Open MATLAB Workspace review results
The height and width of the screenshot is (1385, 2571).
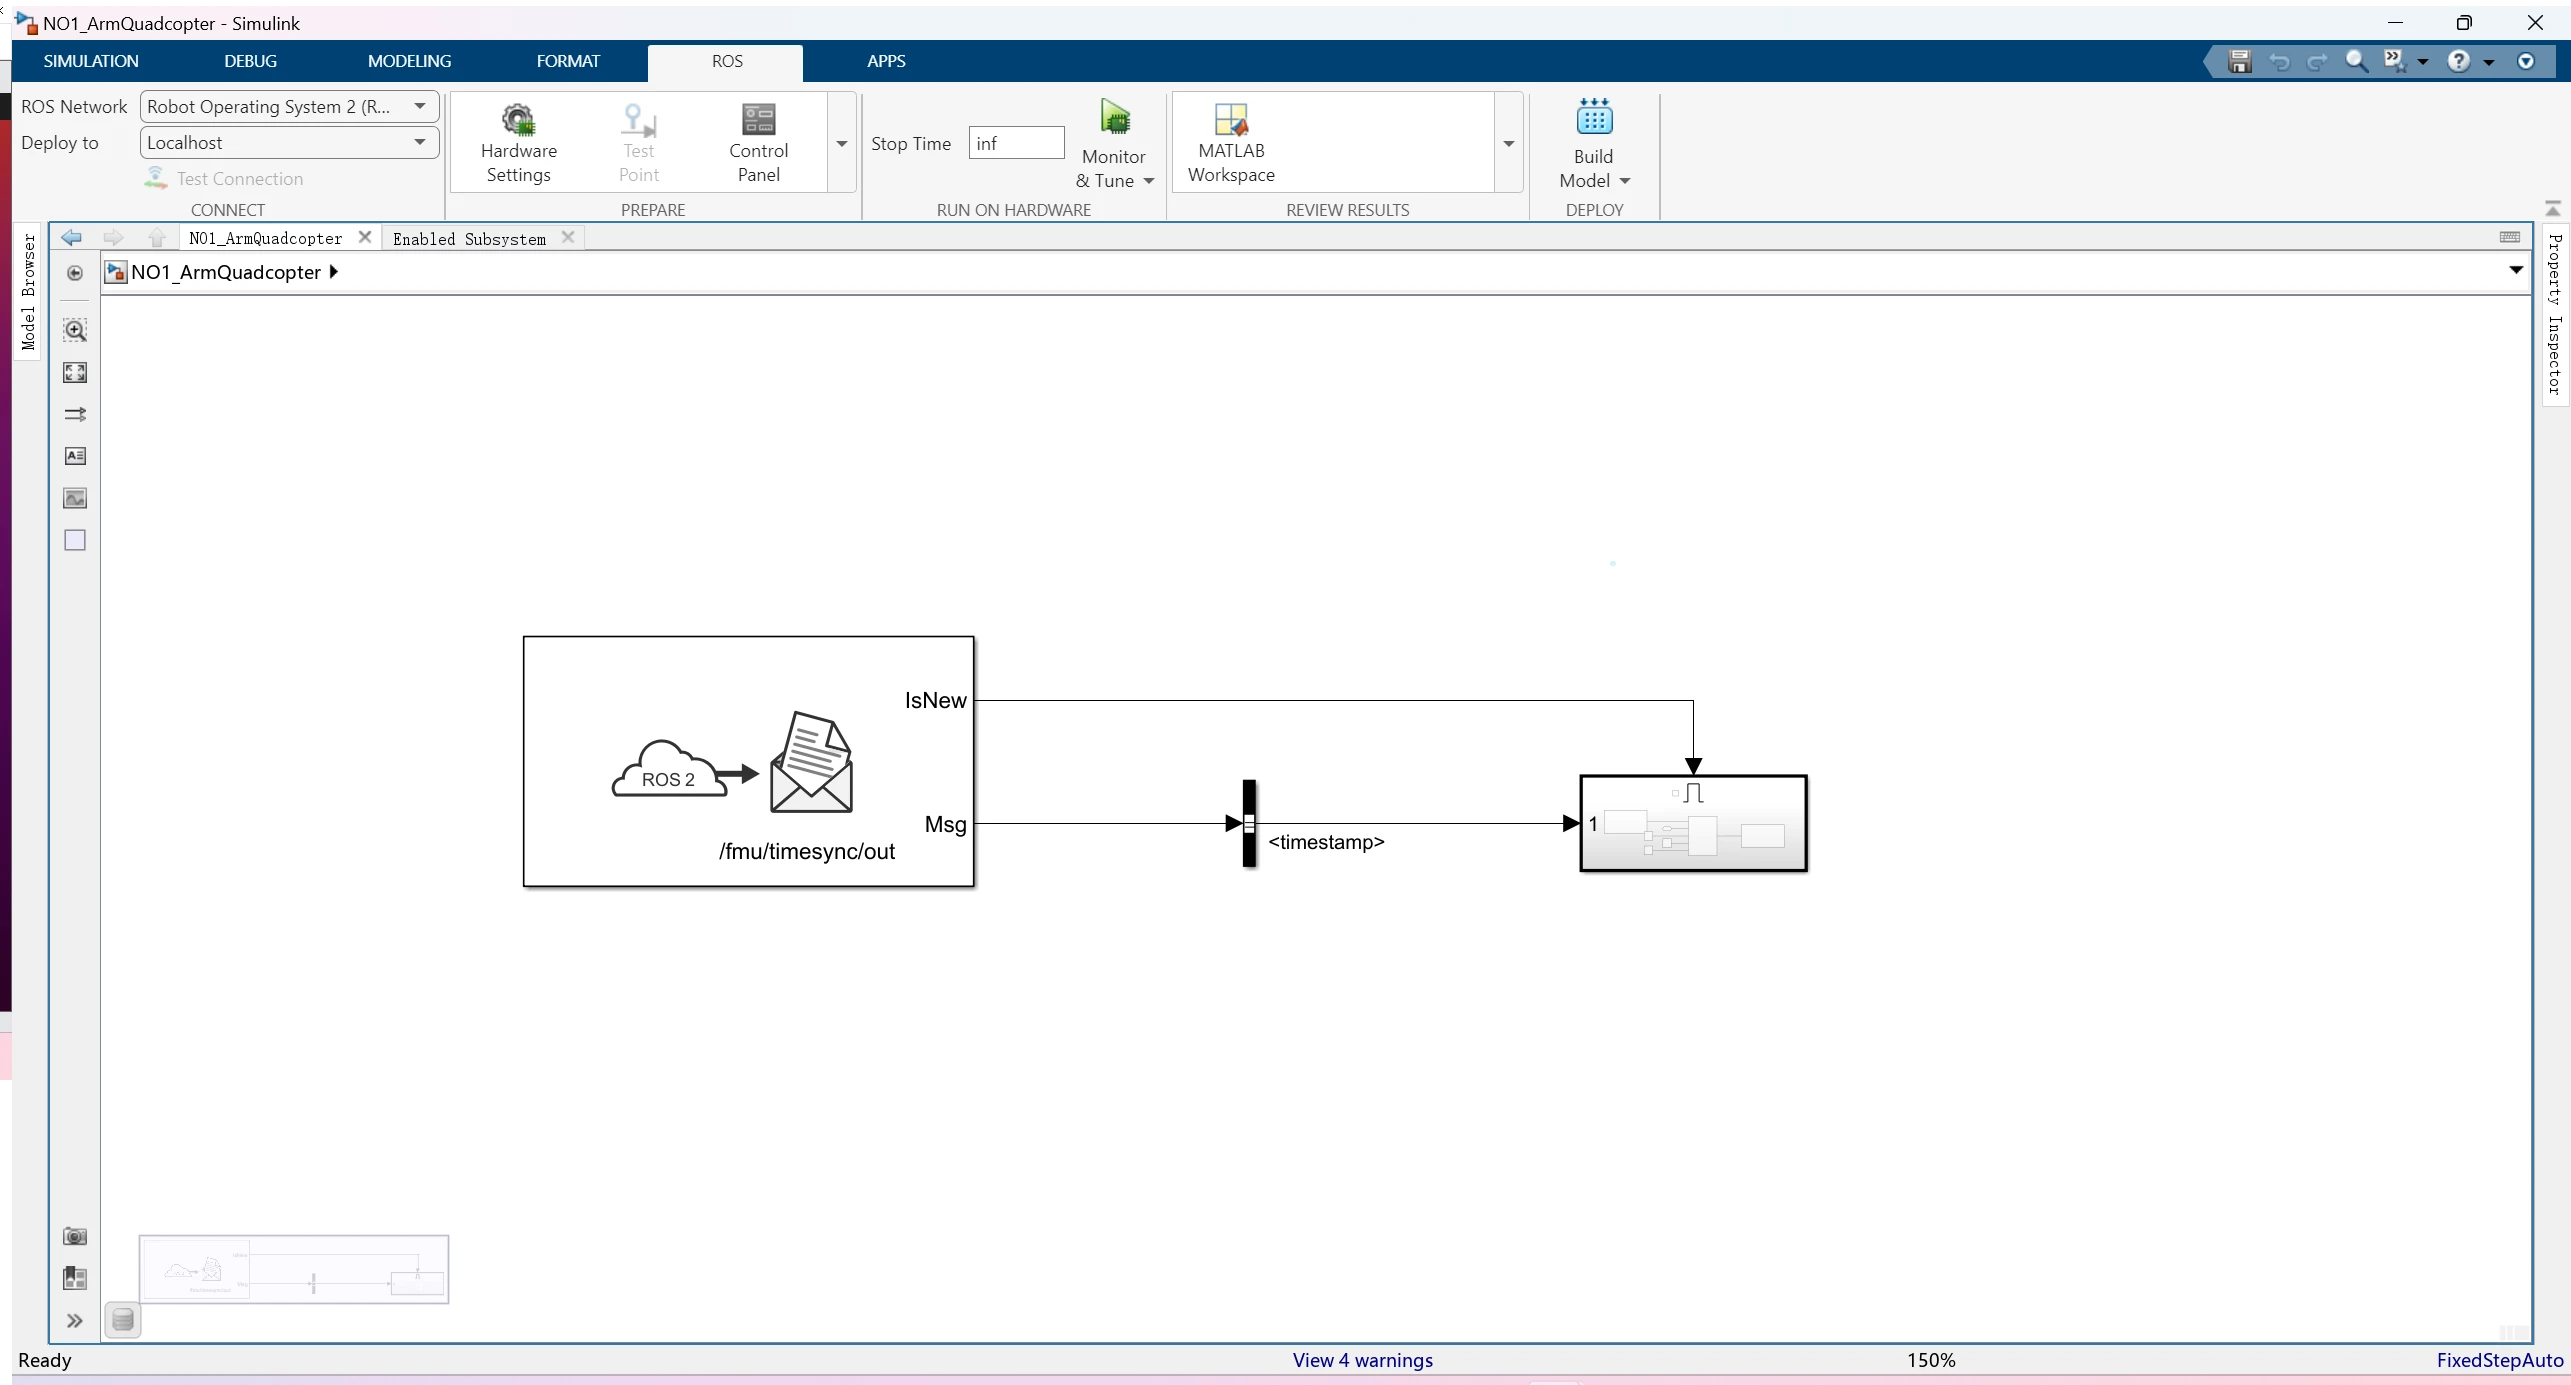tap(1231, 143)
